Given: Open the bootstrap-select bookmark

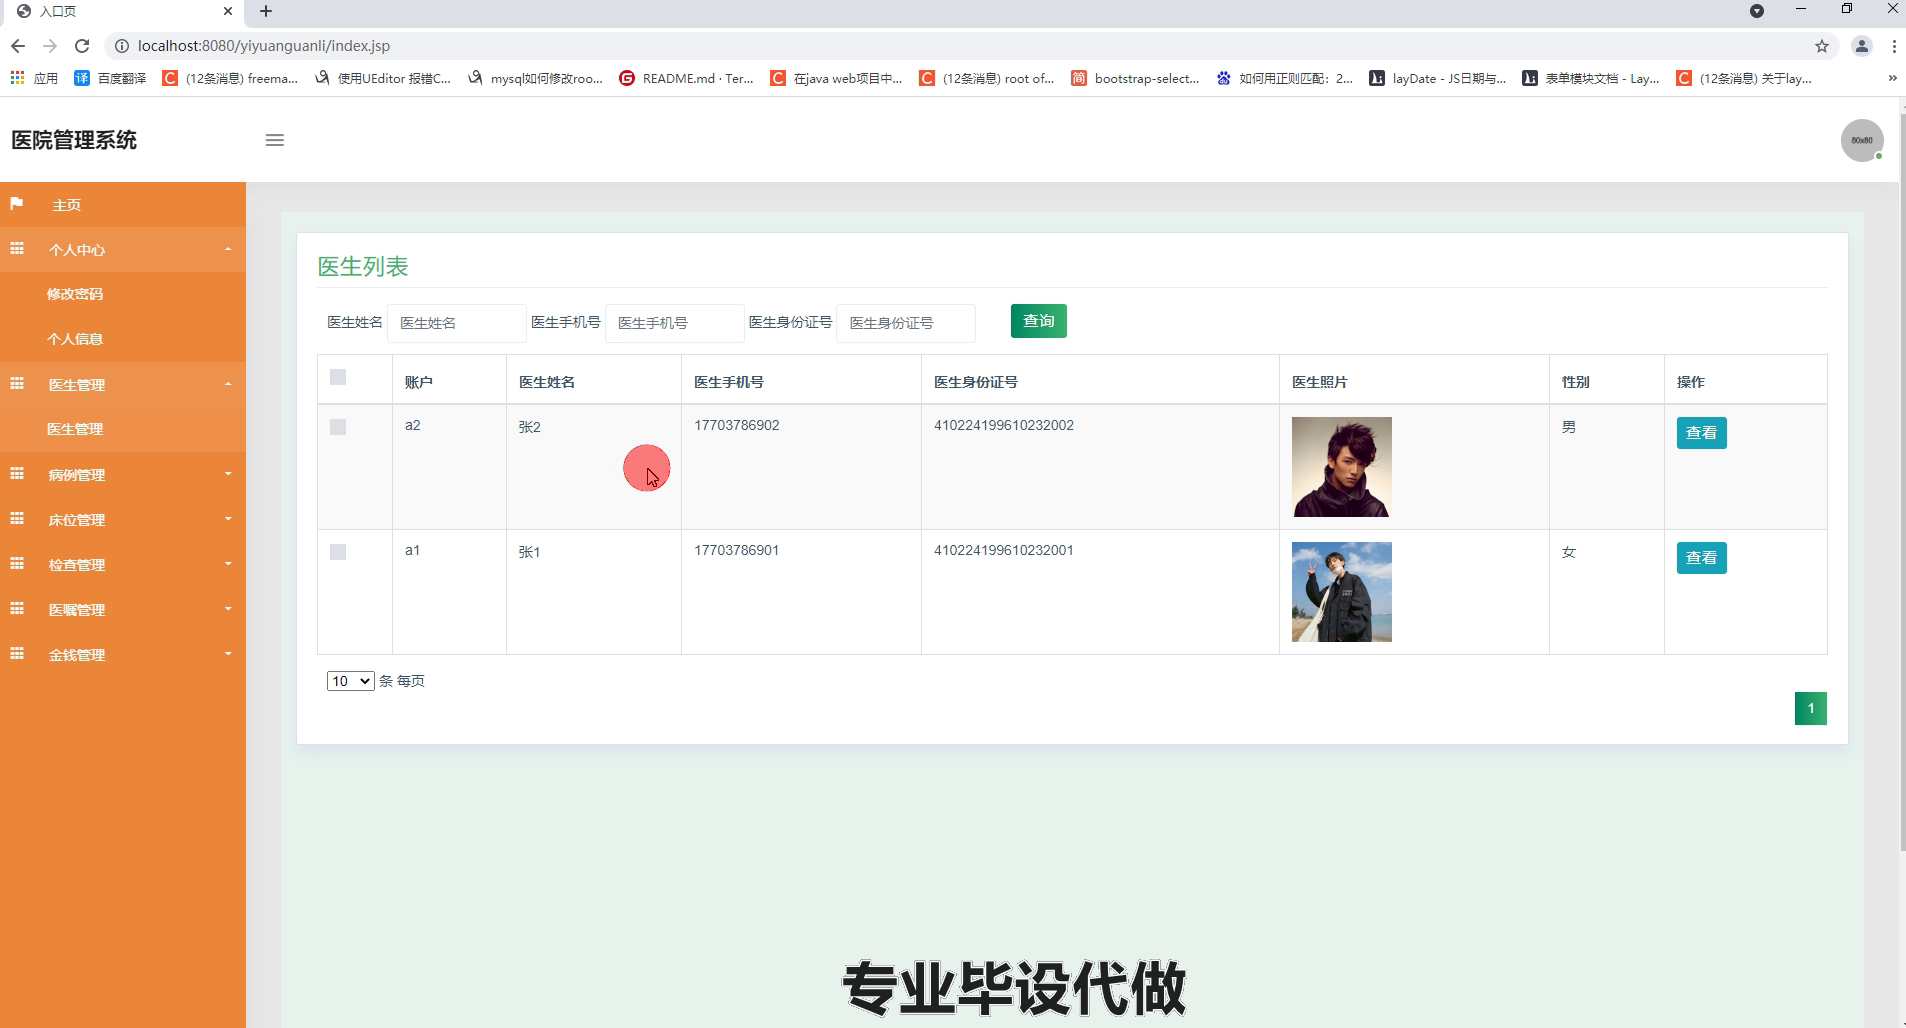Looking at the screenshot, I should pos(1135,78).
